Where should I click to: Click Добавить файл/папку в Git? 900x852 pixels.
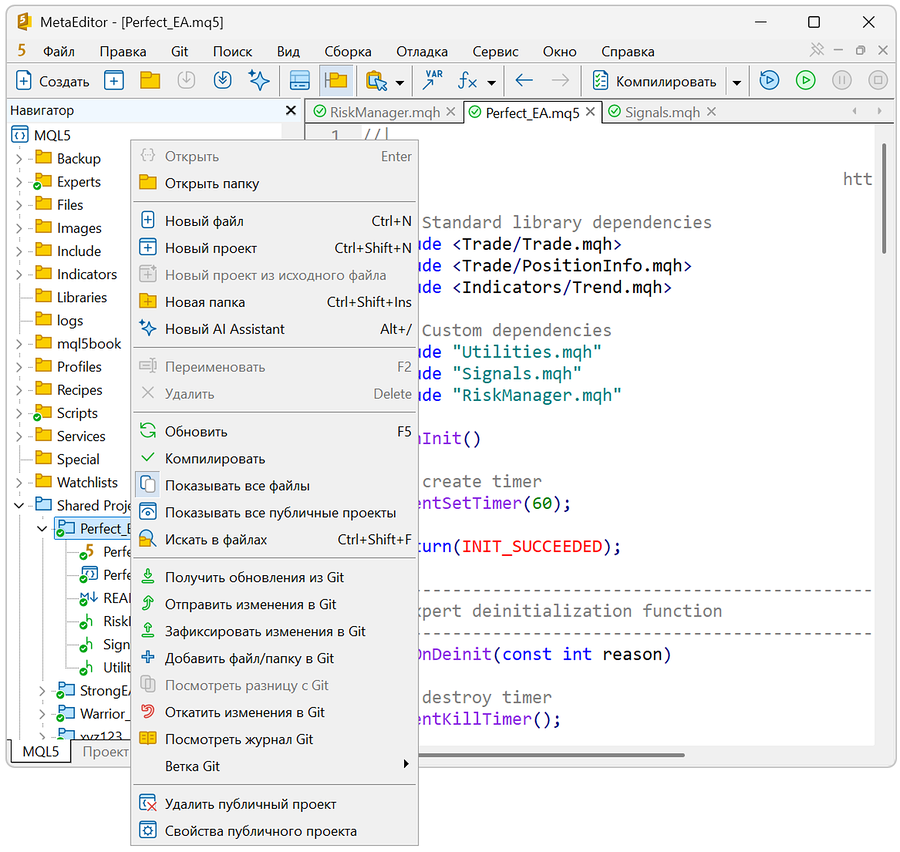pyautogui.click(x=274, y=659)
